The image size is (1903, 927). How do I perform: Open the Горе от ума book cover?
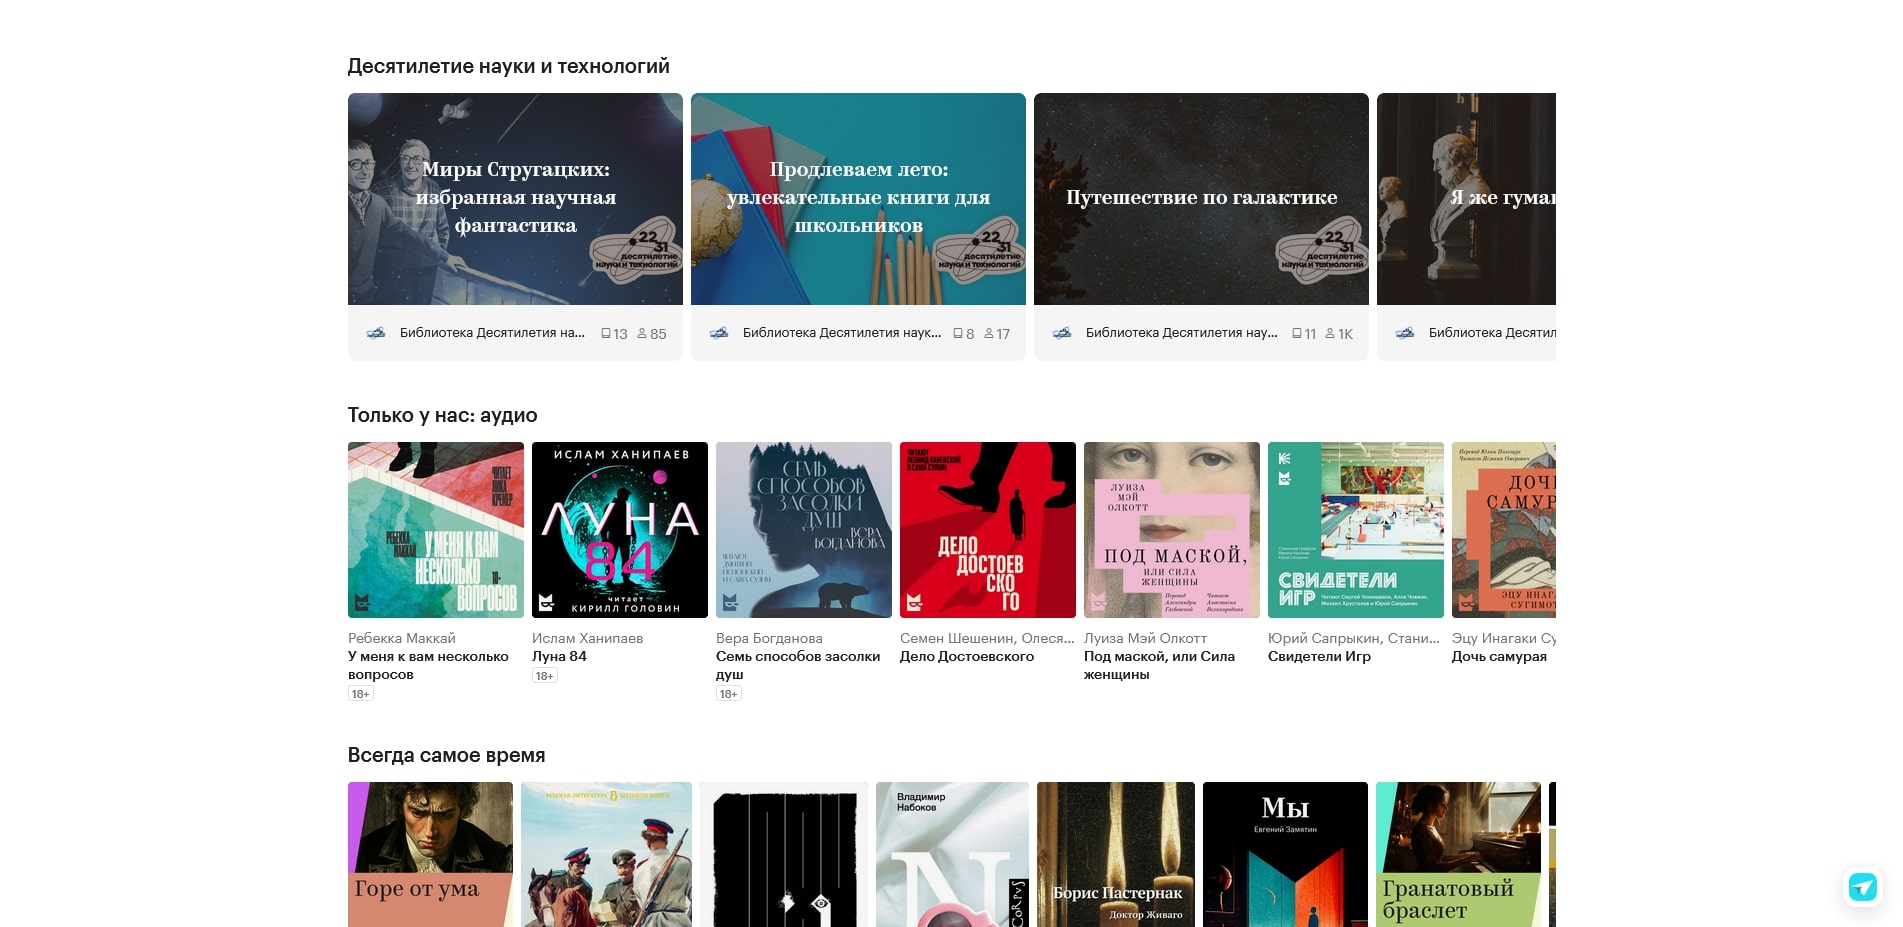pos(430,855)
